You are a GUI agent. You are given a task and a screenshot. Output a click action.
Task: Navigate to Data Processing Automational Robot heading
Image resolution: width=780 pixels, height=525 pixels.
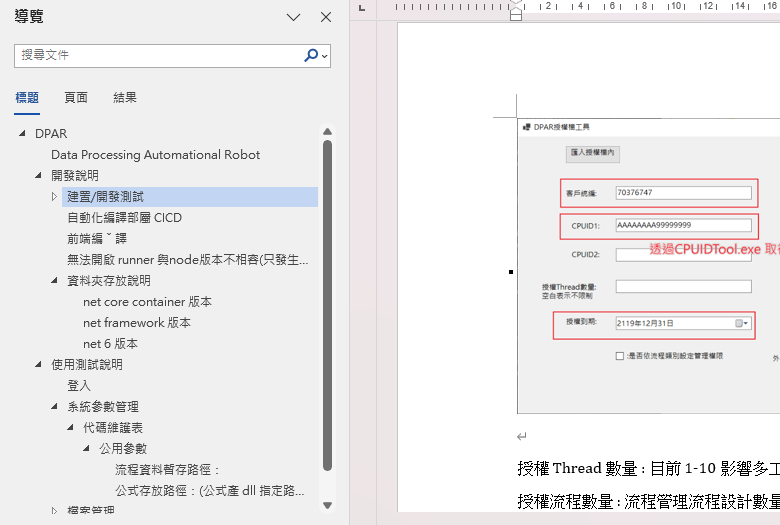(x=155, y=155)
